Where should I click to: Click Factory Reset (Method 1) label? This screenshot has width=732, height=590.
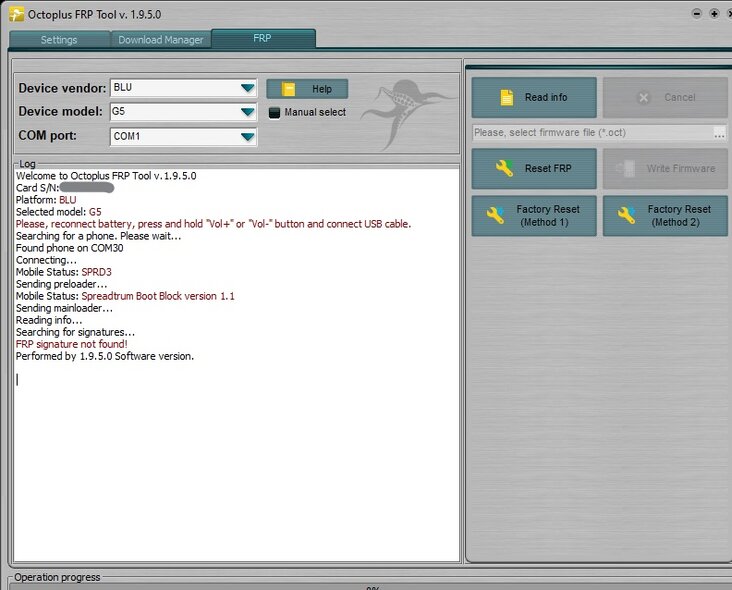tap(548, 216)
